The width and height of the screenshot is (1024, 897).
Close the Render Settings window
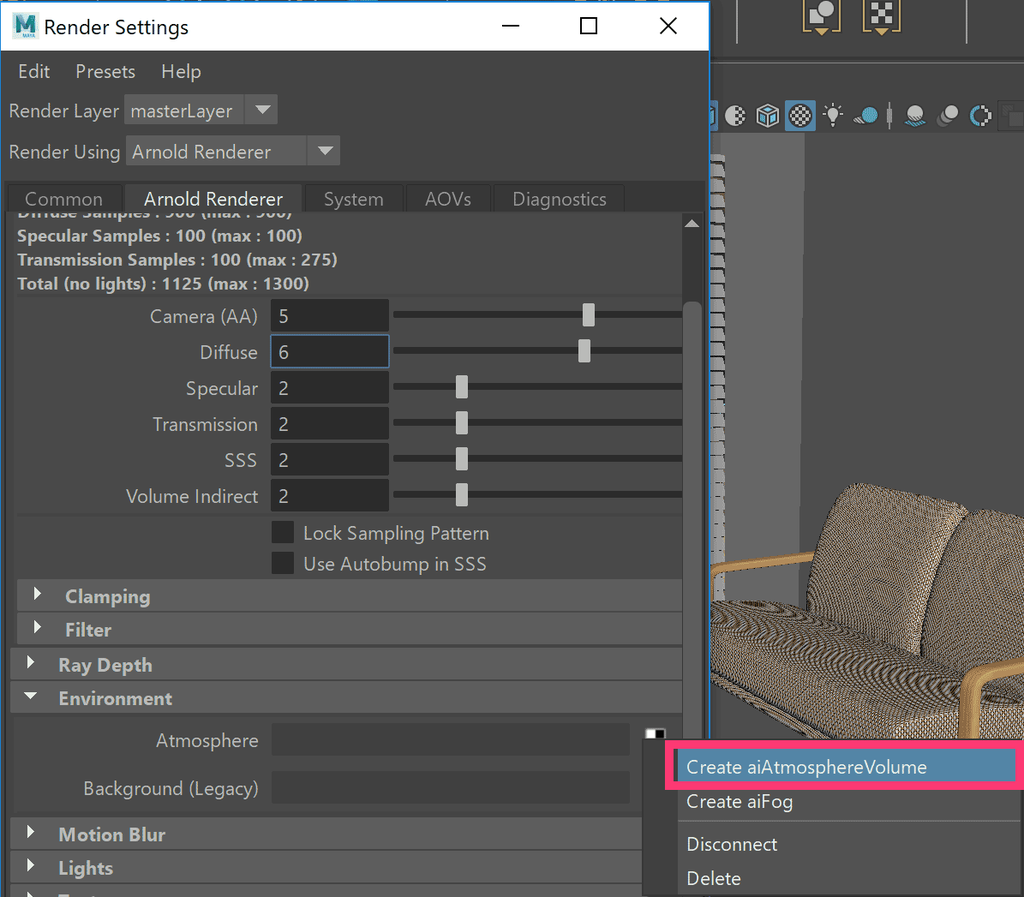click(x=668, y=26)
